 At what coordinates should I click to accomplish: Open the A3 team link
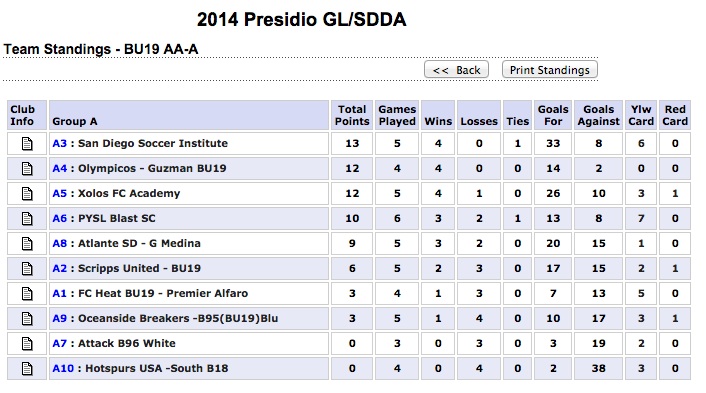(x=59, y=144)
